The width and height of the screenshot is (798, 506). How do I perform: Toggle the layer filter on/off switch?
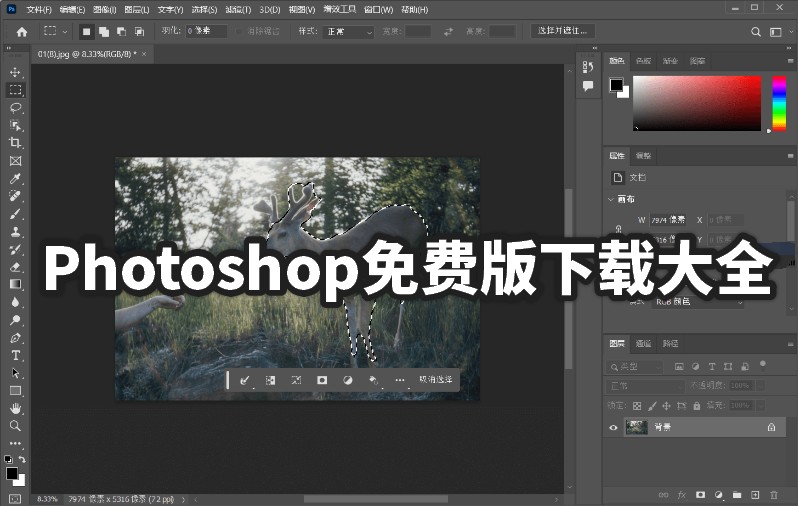pos(762,364)
